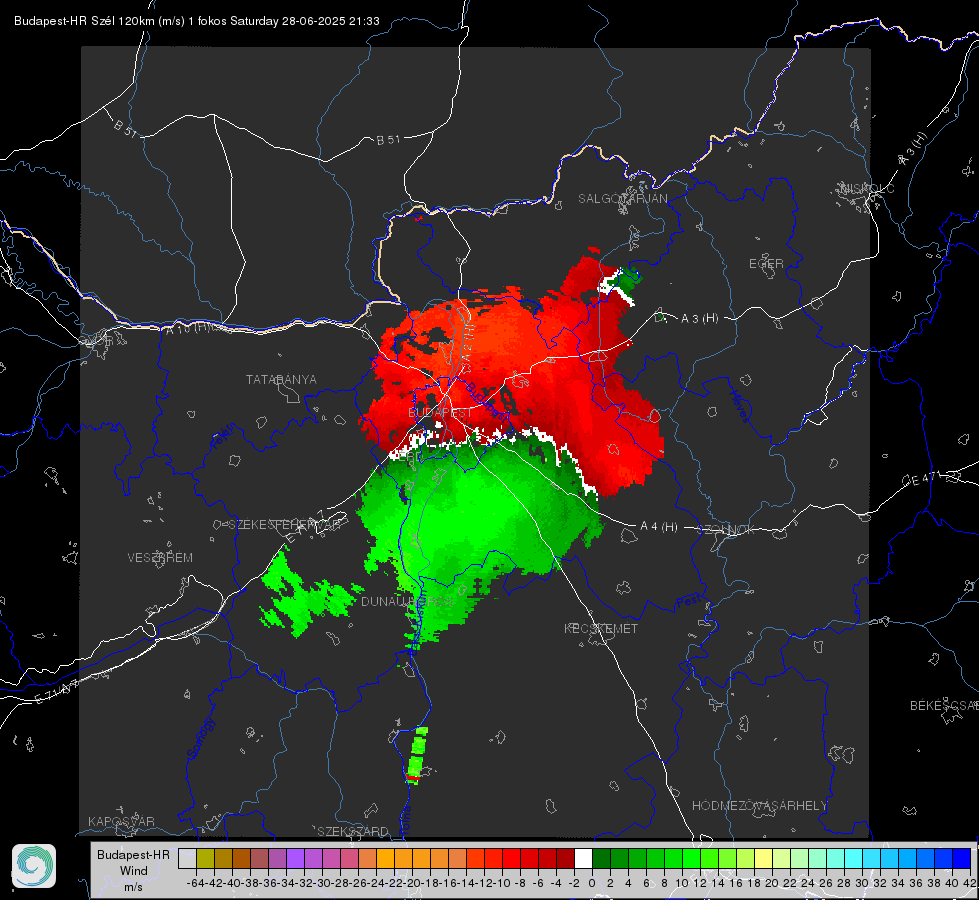Pick the bright yellow swatch in wind legend

pos(764,858)
